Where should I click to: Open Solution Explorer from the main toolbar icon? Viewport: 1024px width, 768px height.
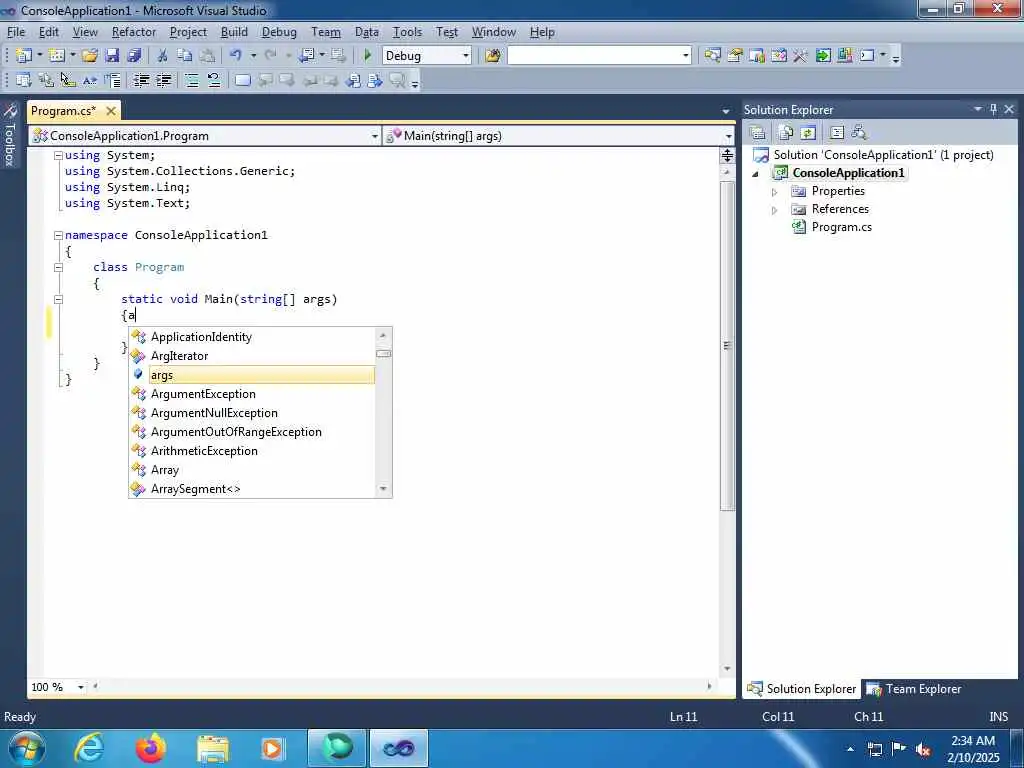(x=712, y=56)
